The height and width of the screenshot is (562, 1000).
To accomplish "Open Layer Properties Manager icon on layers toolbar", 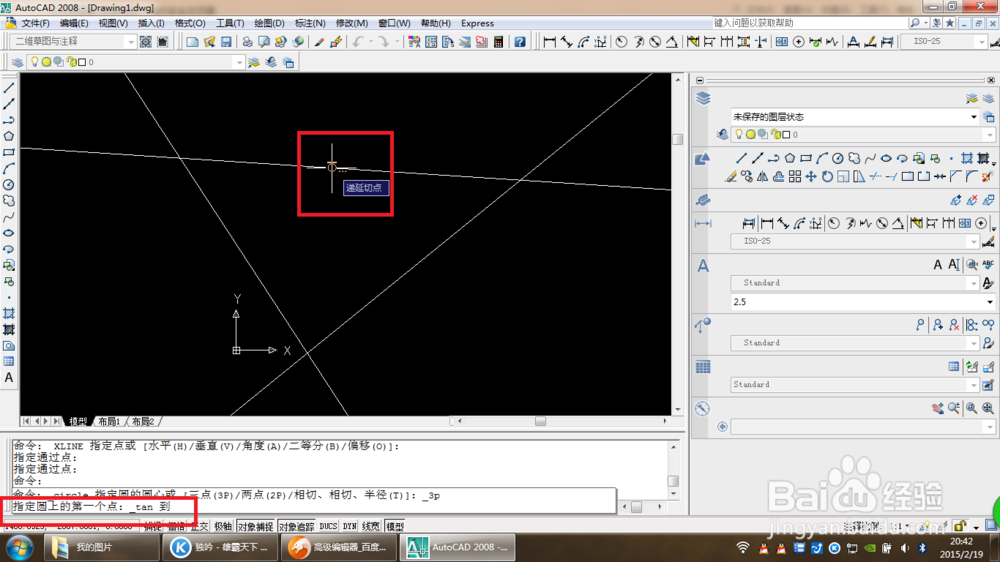I will click(17, 62).
